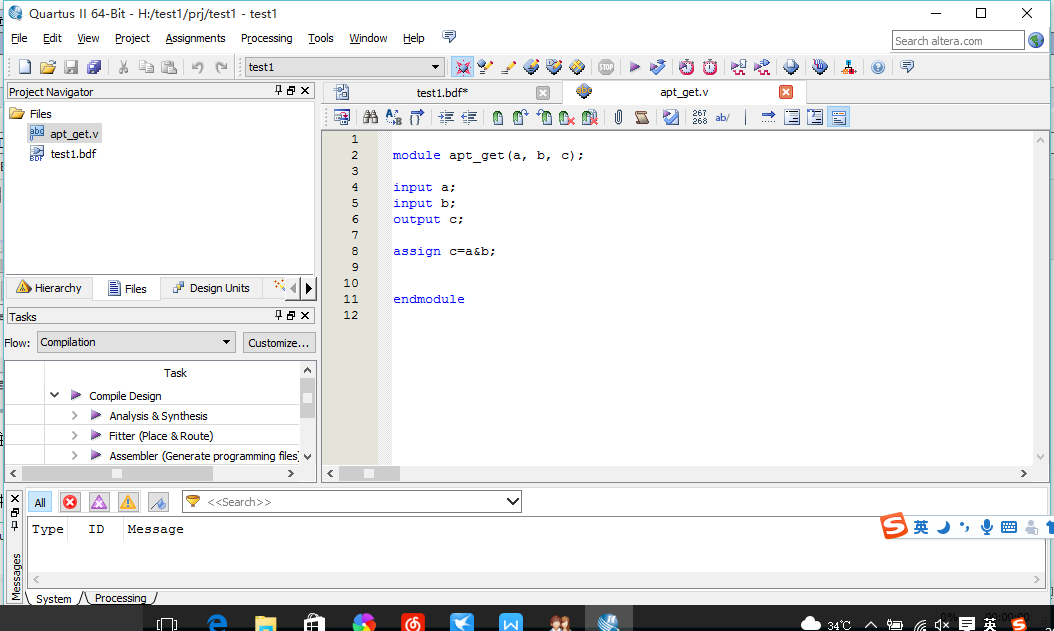Collapse the Compile Design task

coord(54,395)
